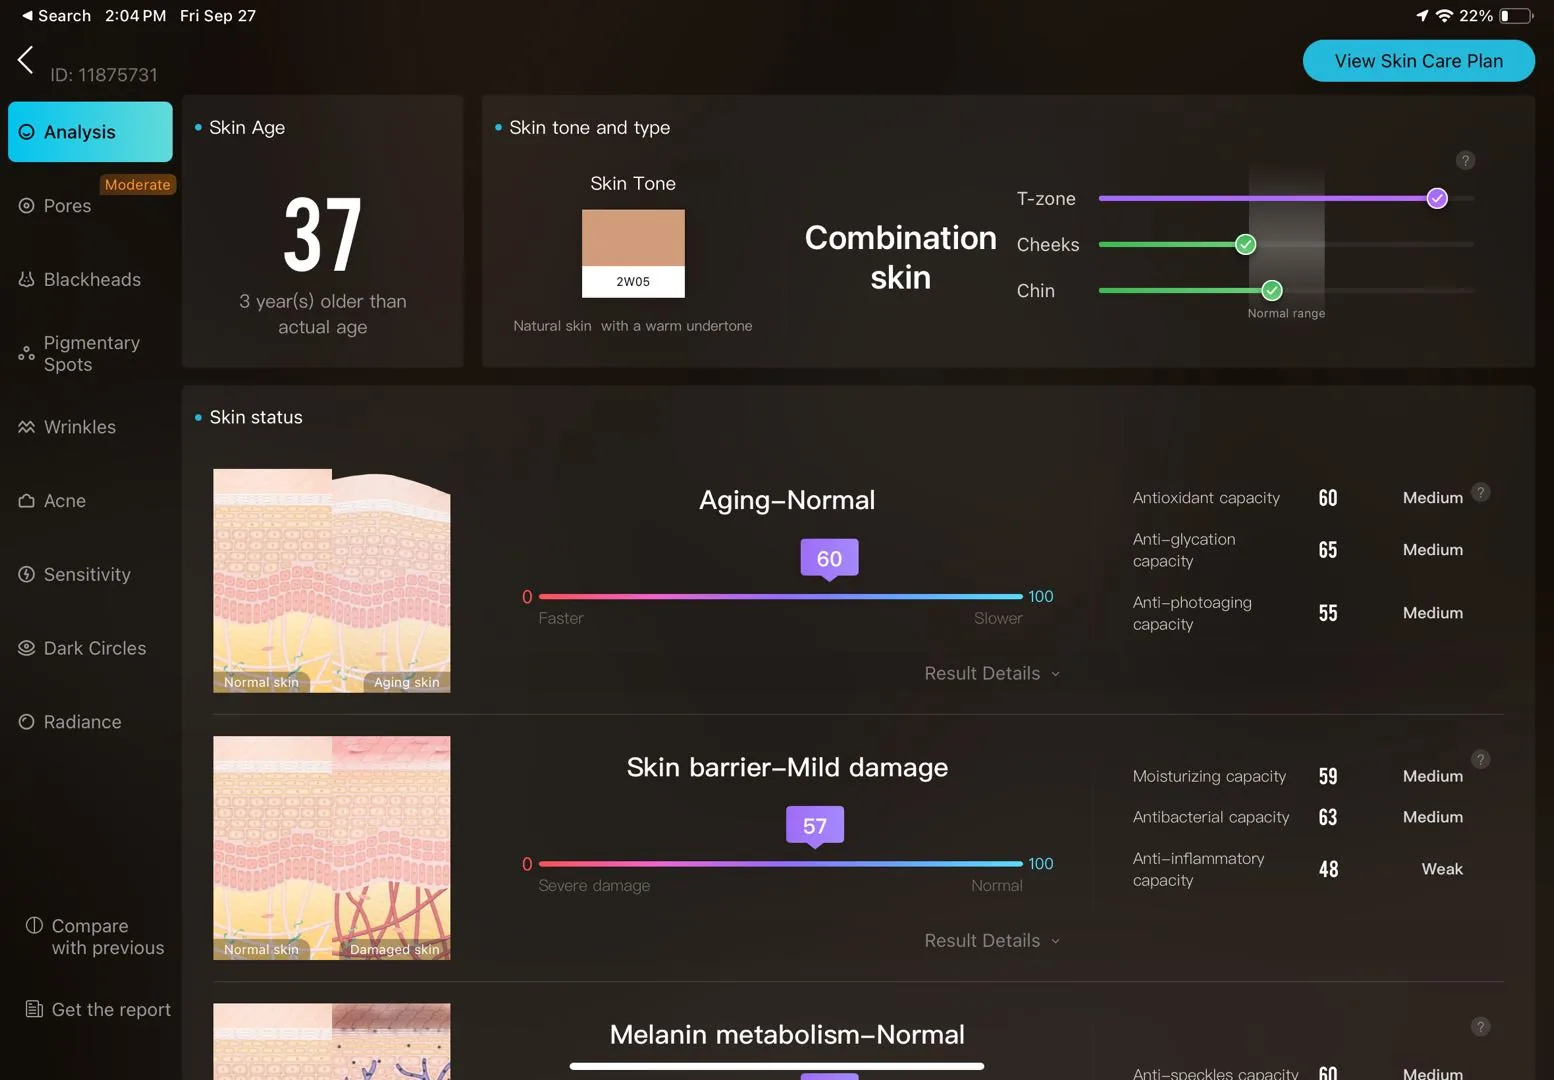Click the ID: 11875731 text
This screenshot has width=1554, height=1080.
click(104, 75)
